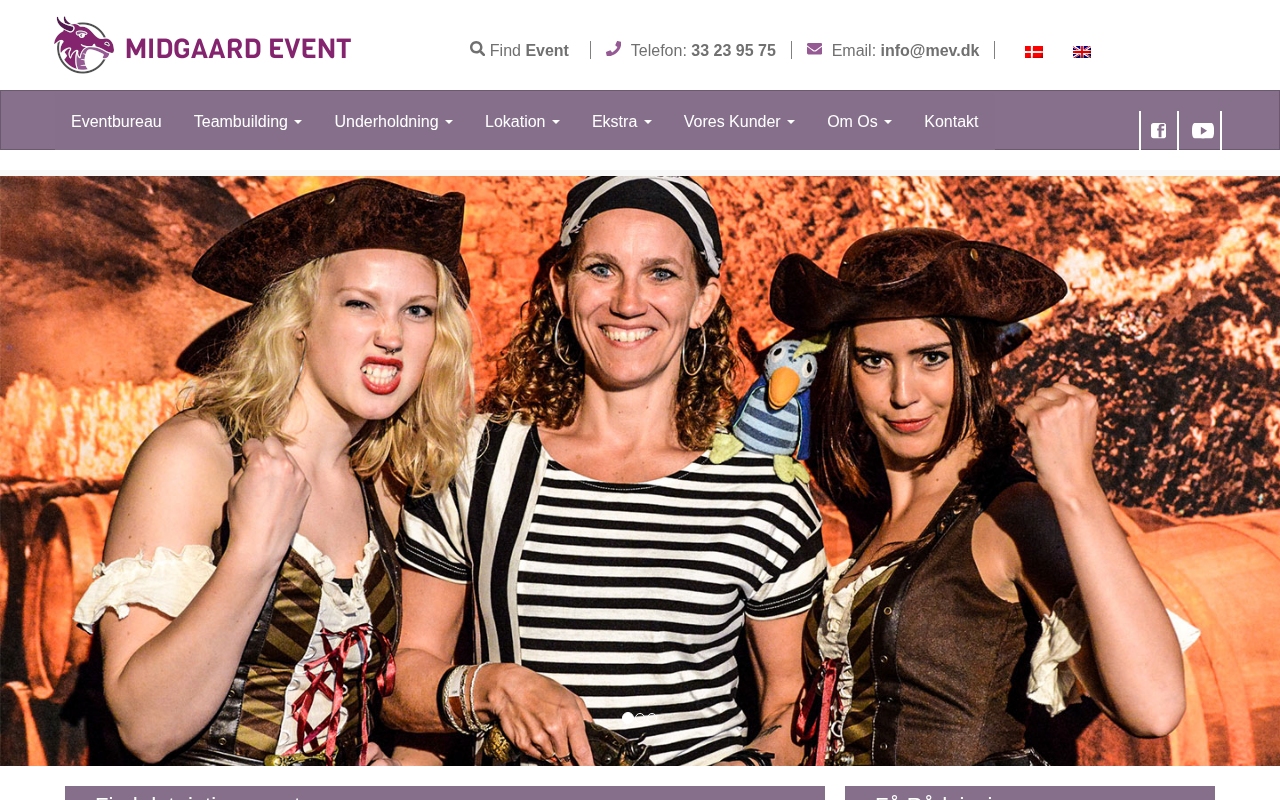Screen dimensions: 1280x800
Task: Call the phone number 33 23 95 75 link
Action: (x=733, y=50)
